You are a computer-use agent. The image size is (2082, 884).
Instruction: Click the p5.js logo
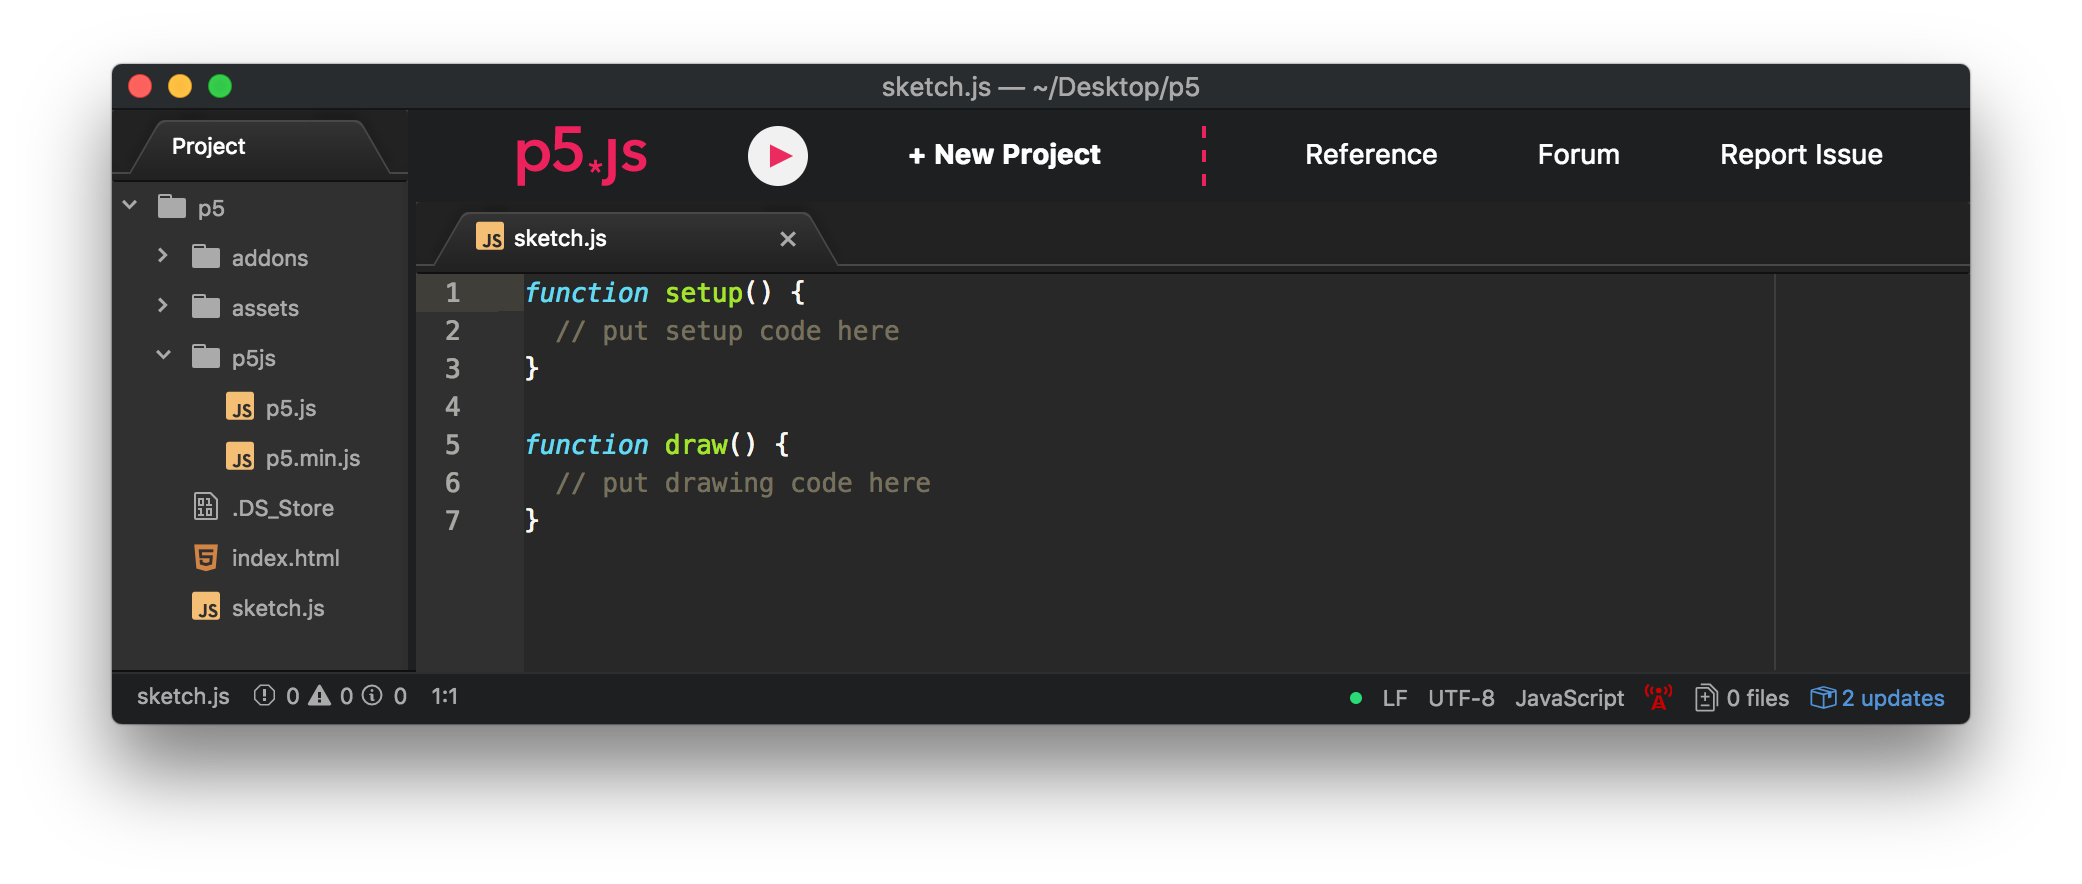click(581, 155)
